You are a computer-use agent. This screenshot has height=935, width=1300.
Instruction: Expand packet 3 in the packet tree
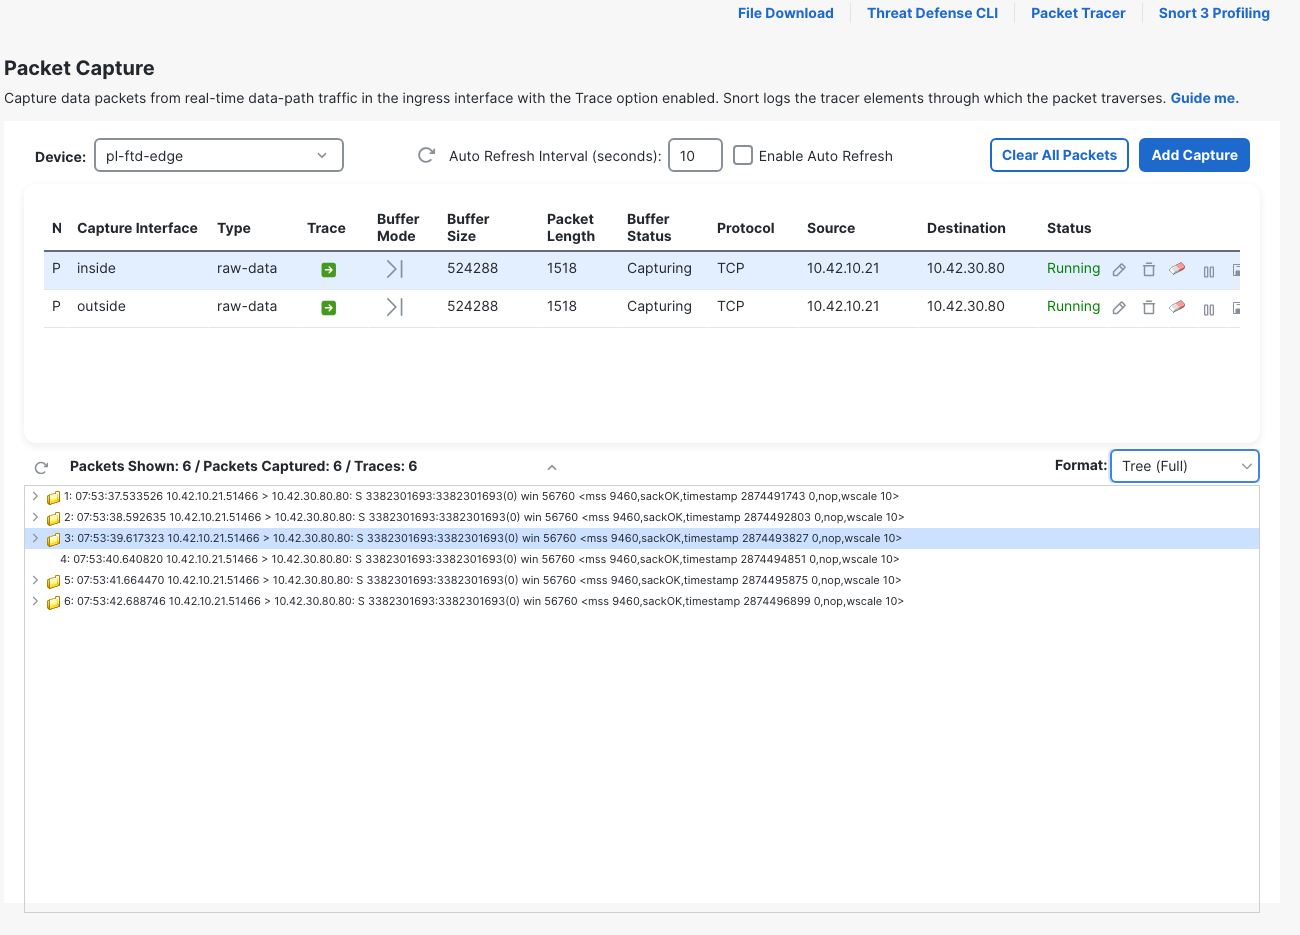coord(35,538)
